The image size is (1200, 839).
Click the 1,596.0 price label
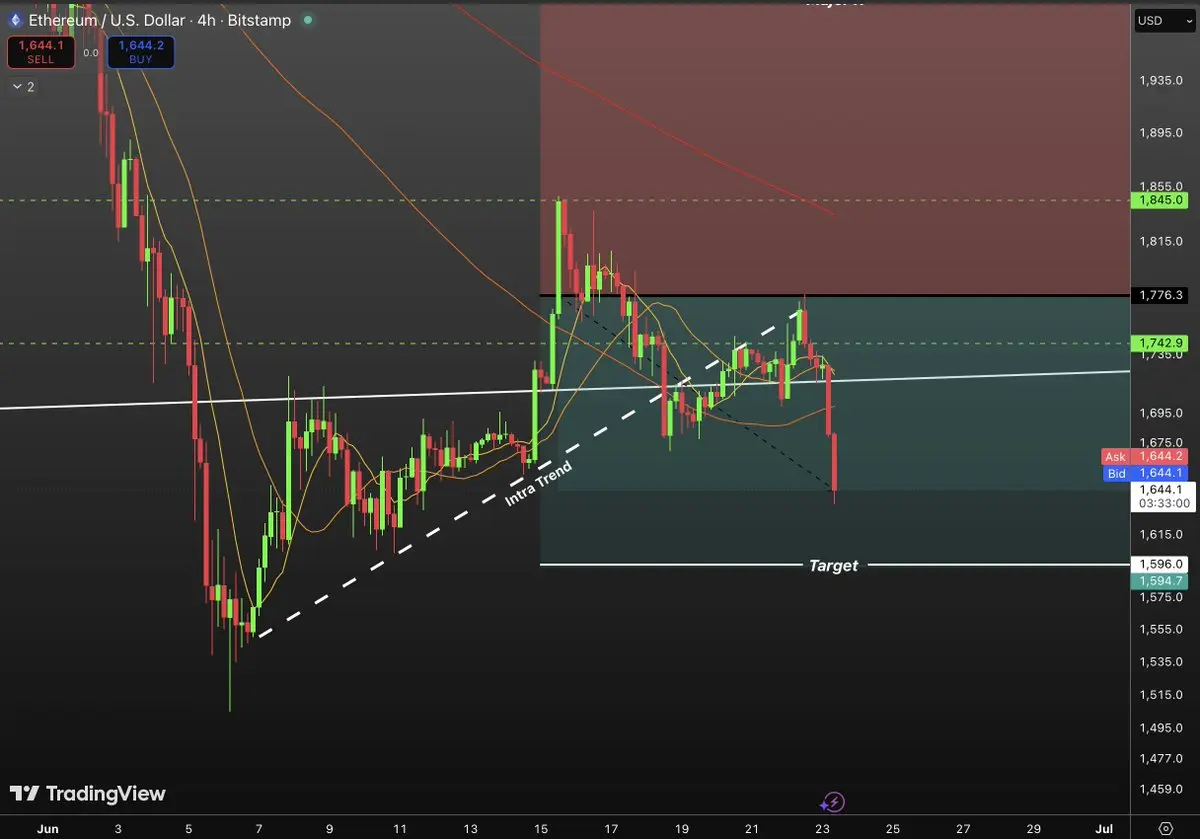pos(1158,564)
